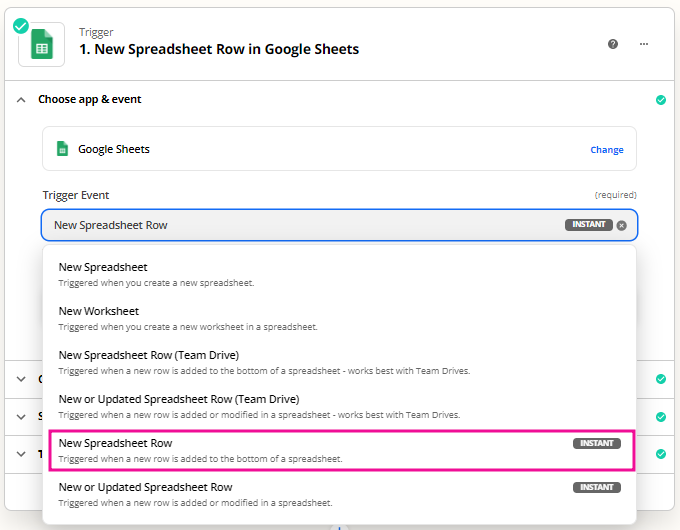This screenshot has height=530, width=680.
Task: Select New or Updated Spreadsheet Row instant option
Action: [x=146, y=487]
